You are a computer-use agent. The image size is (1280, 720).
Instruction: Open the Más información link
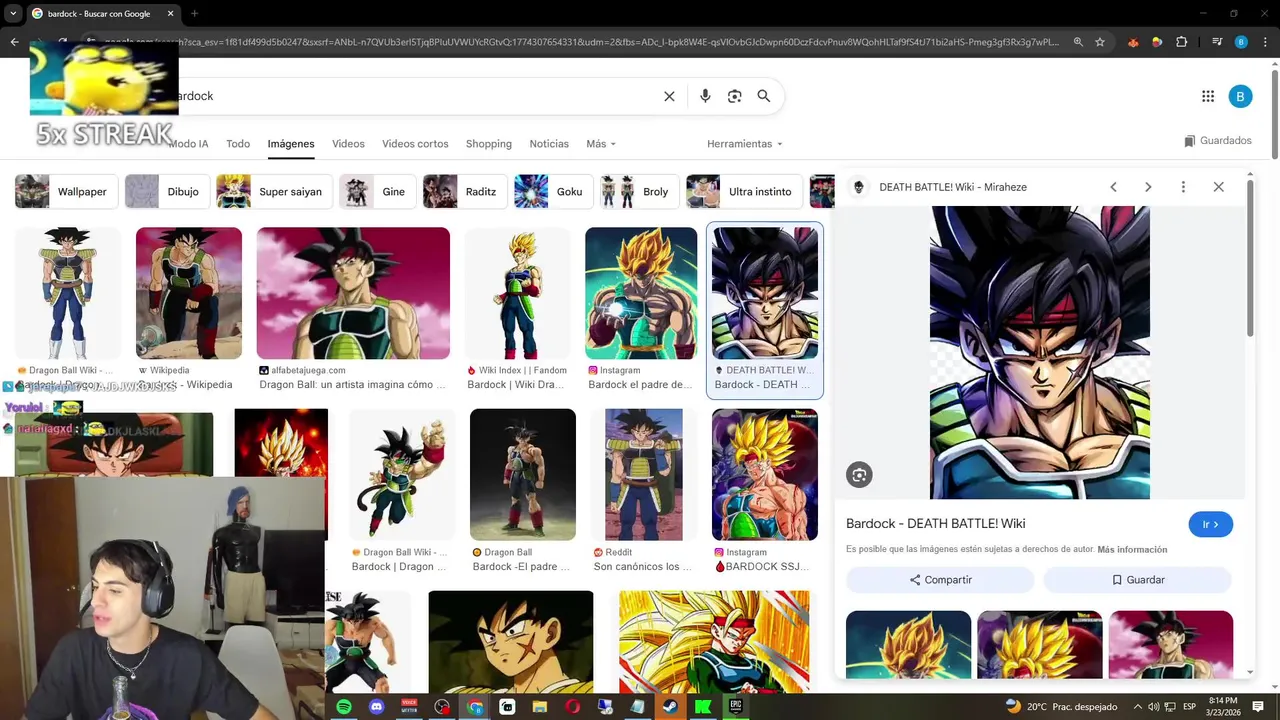pyautogui.click(x=1132, y=549)
